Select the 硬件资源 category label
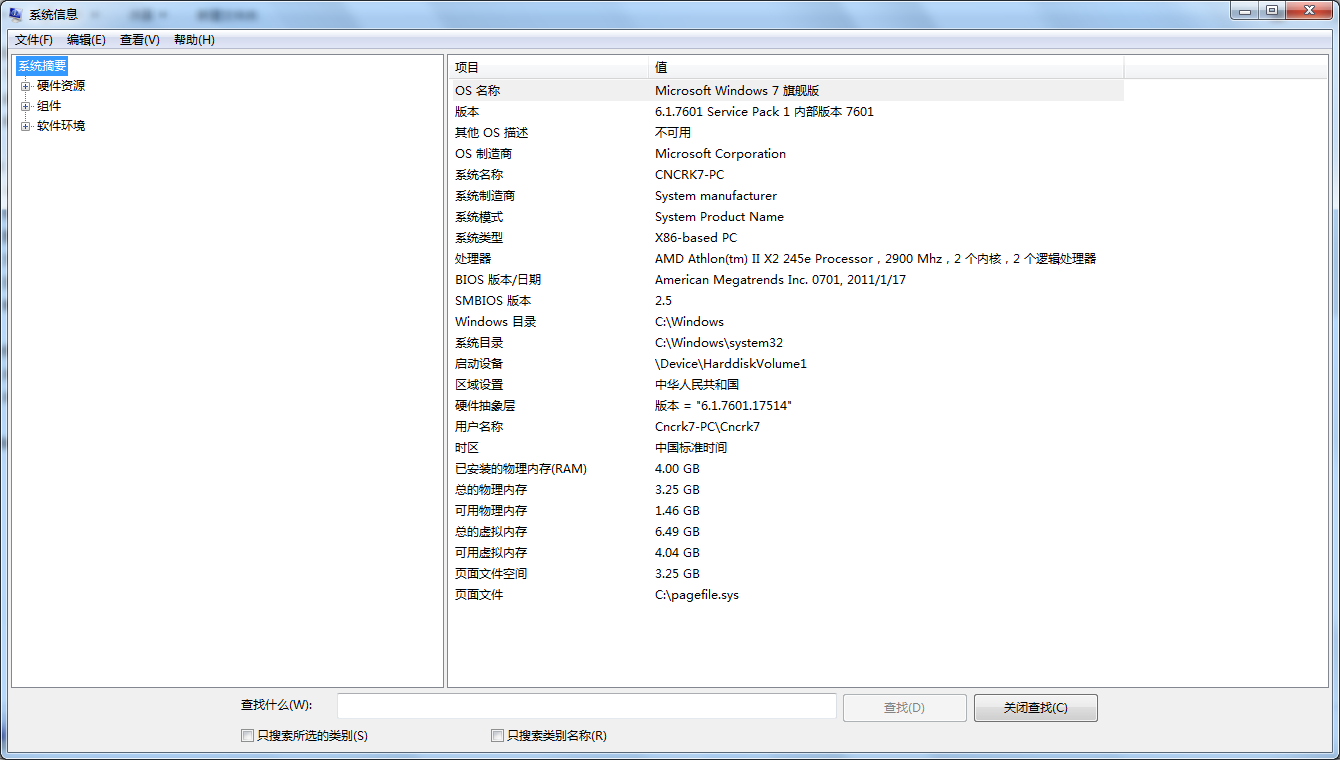 [x=61, y=86]
